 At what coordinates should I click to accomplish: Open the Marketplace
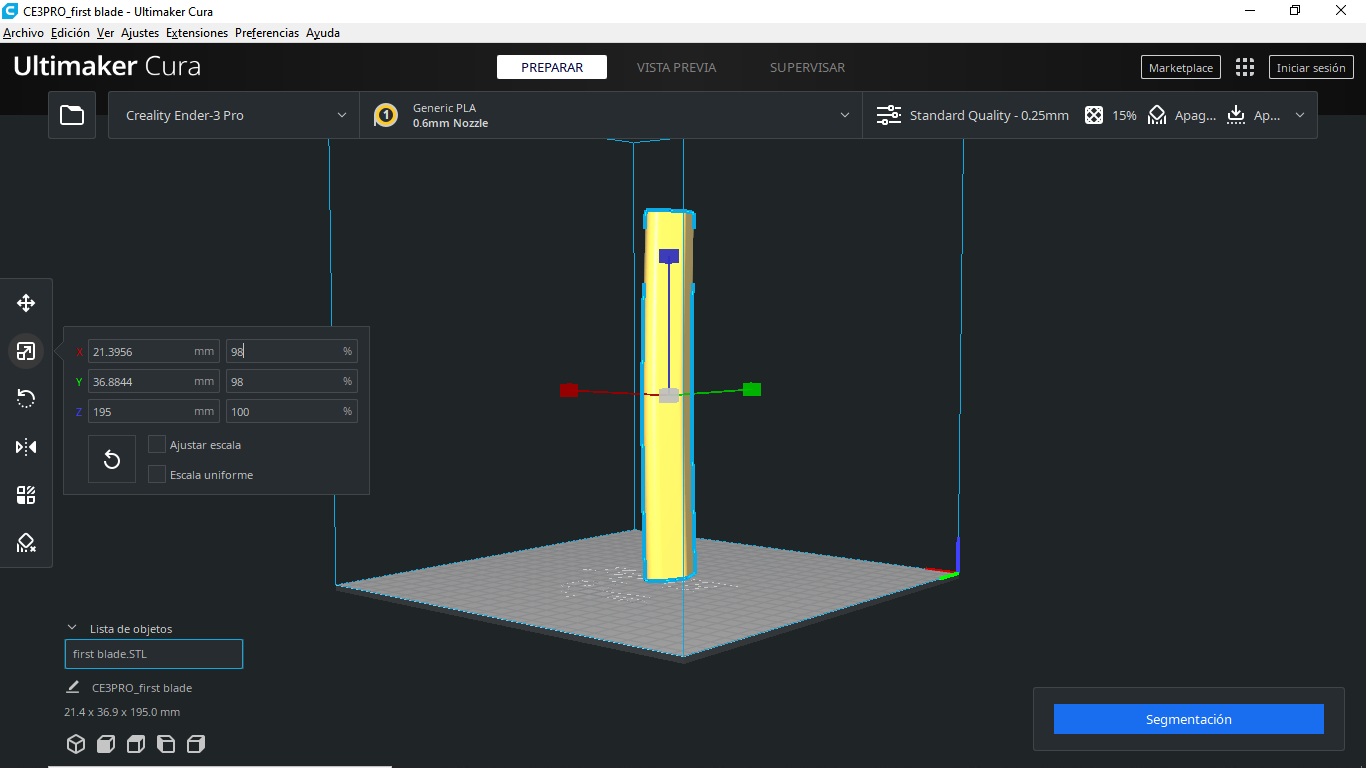1181,68
